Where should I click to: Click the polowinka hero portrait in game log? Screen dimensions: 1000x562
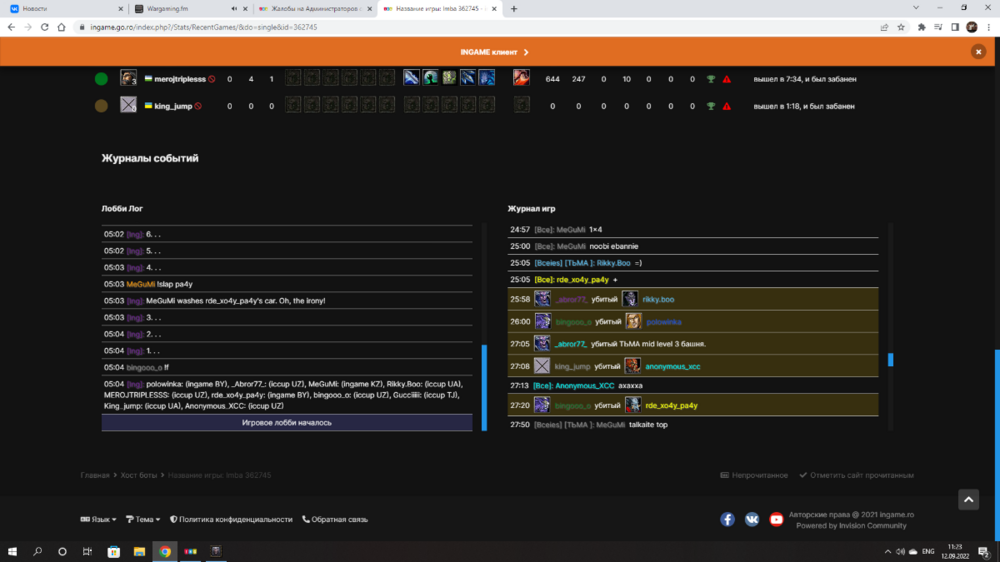click(633, 321)
